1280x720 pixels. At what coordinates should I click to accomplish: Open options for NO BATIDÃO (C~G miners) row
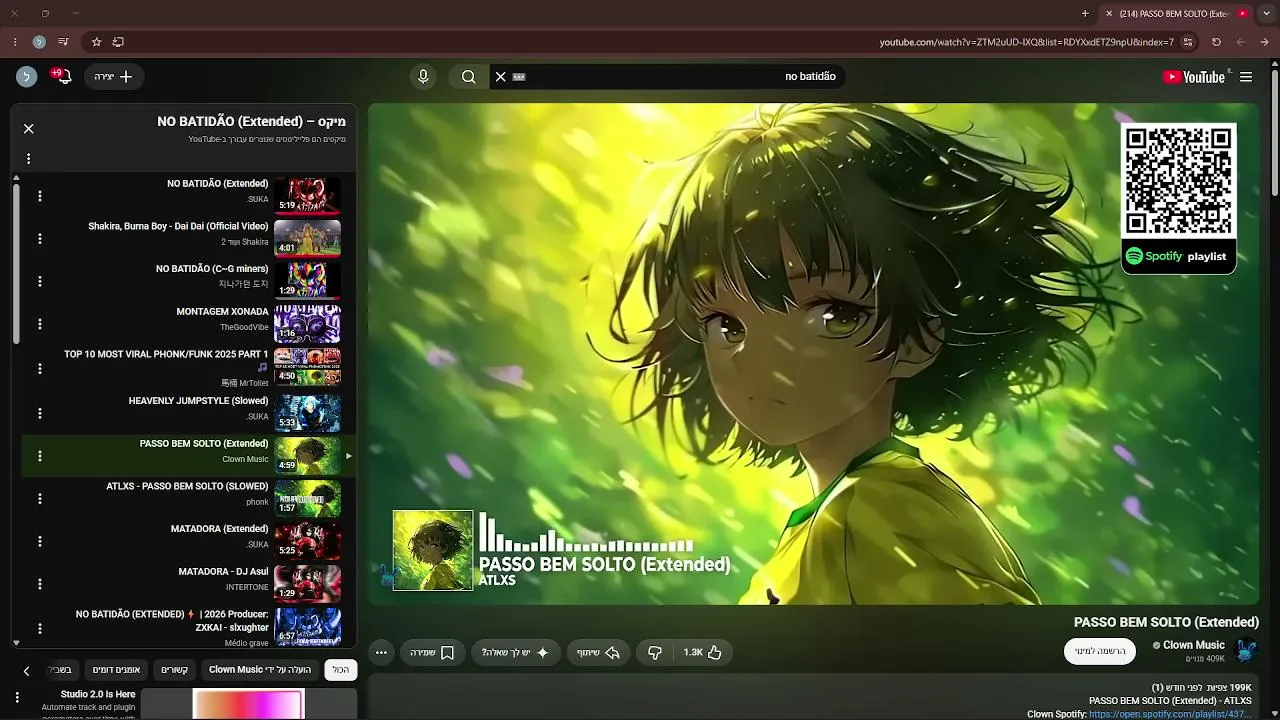(40, 282)
